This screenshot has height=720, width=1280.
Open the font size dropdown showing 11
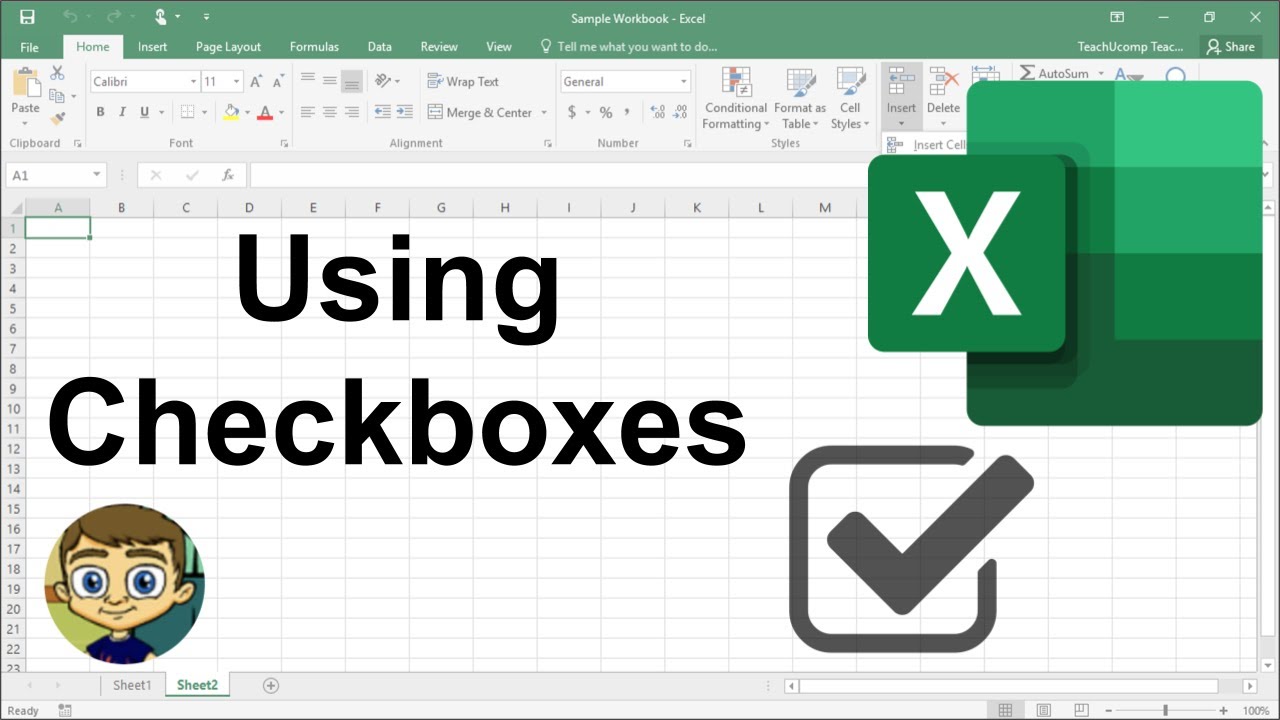[x=237, y=82]
